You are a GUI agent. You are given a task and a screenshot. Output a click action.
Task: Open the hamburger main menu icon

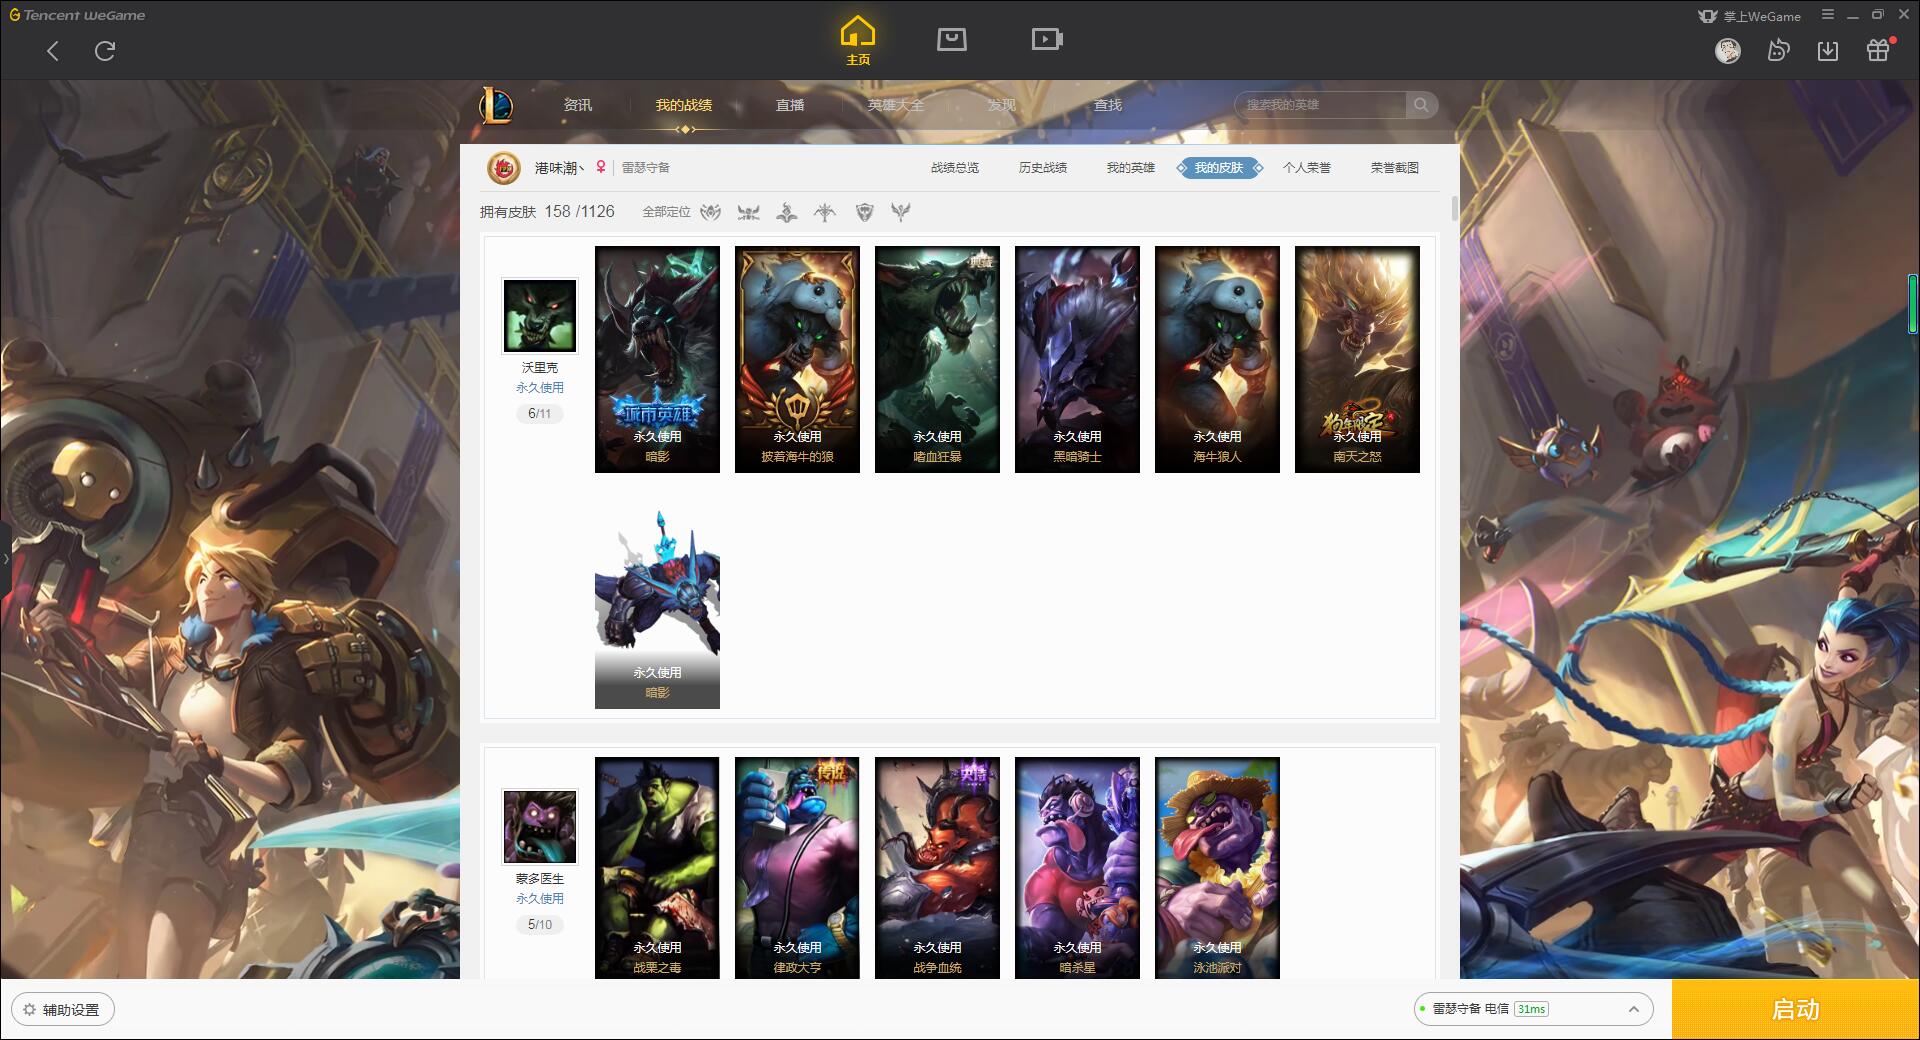click(1828, 15)
